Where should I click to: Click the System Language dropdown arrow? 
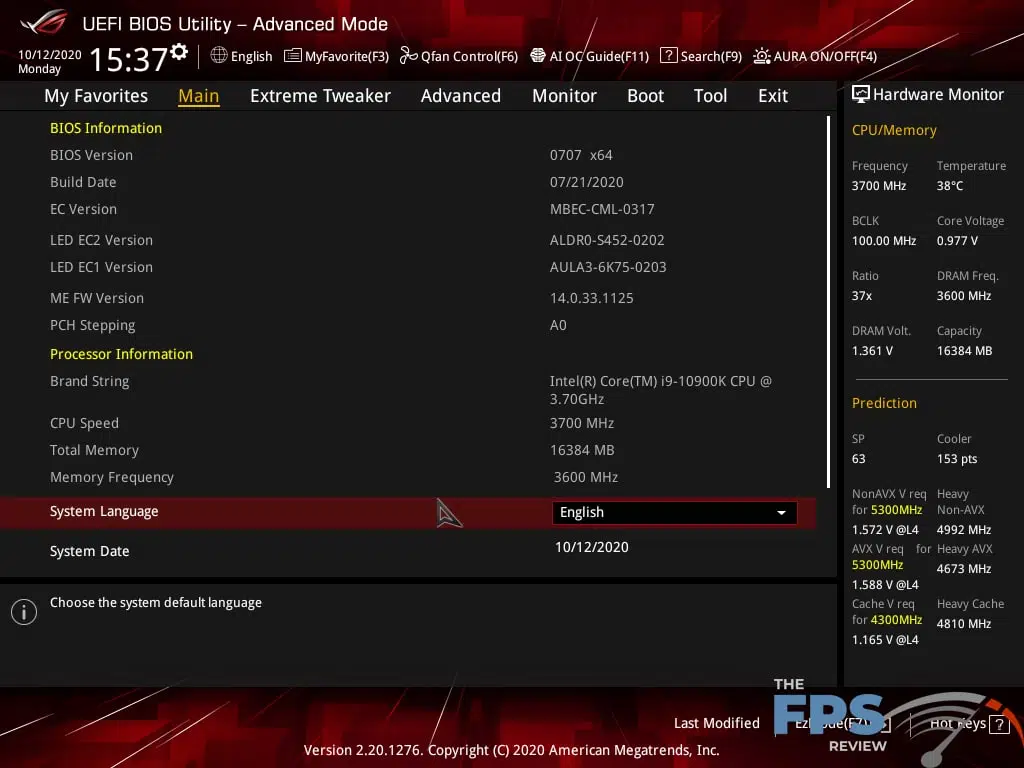[x=781, y=513]
